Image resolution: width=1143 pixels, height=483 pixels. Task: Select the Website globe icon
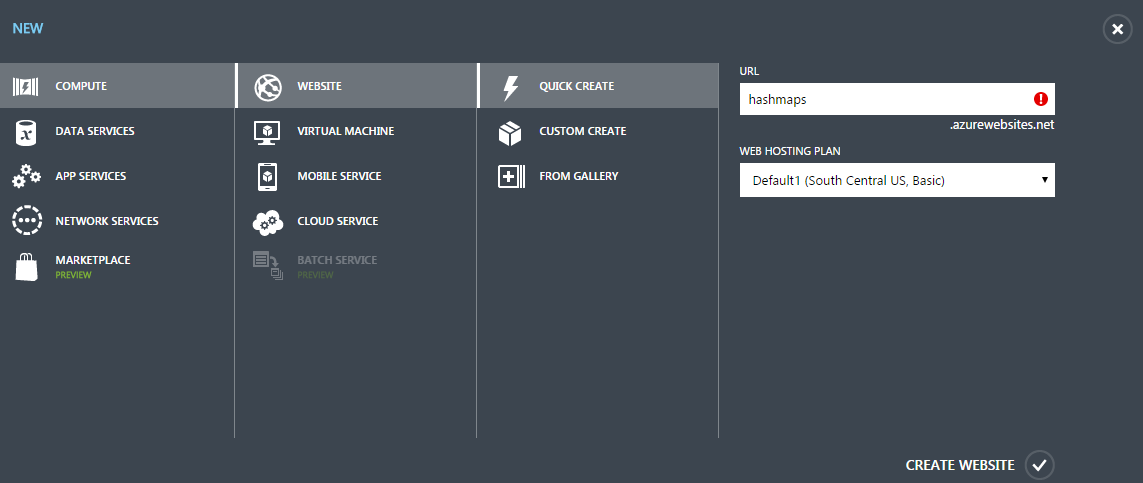(x=268, y=87)
